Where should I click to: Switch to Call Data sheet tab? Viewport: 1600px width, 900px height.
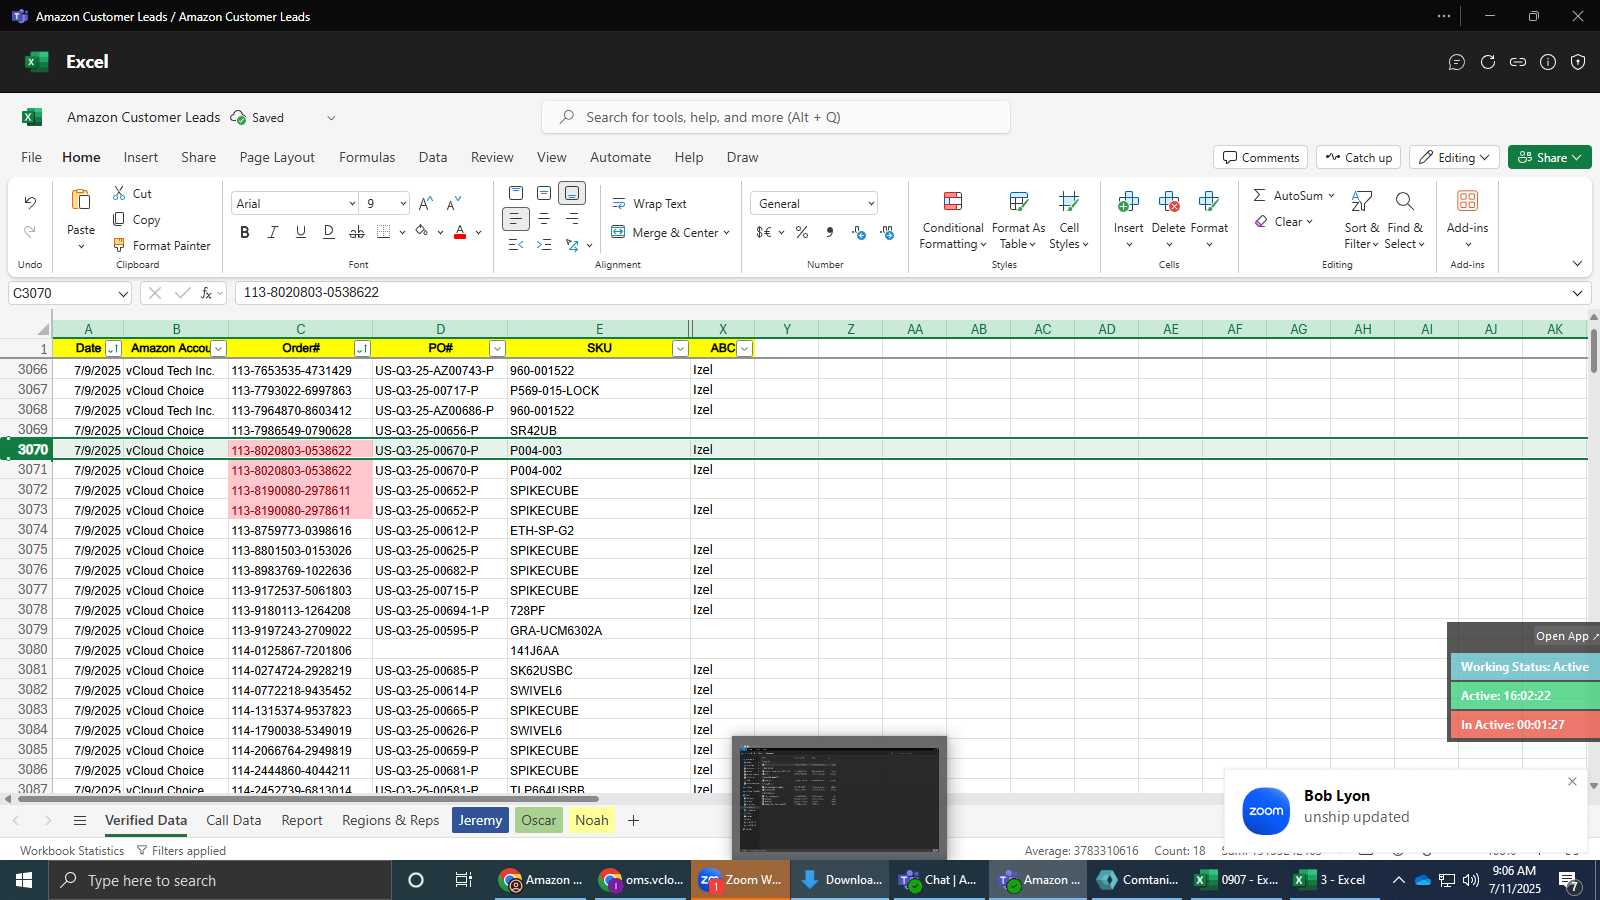(233, 821)
